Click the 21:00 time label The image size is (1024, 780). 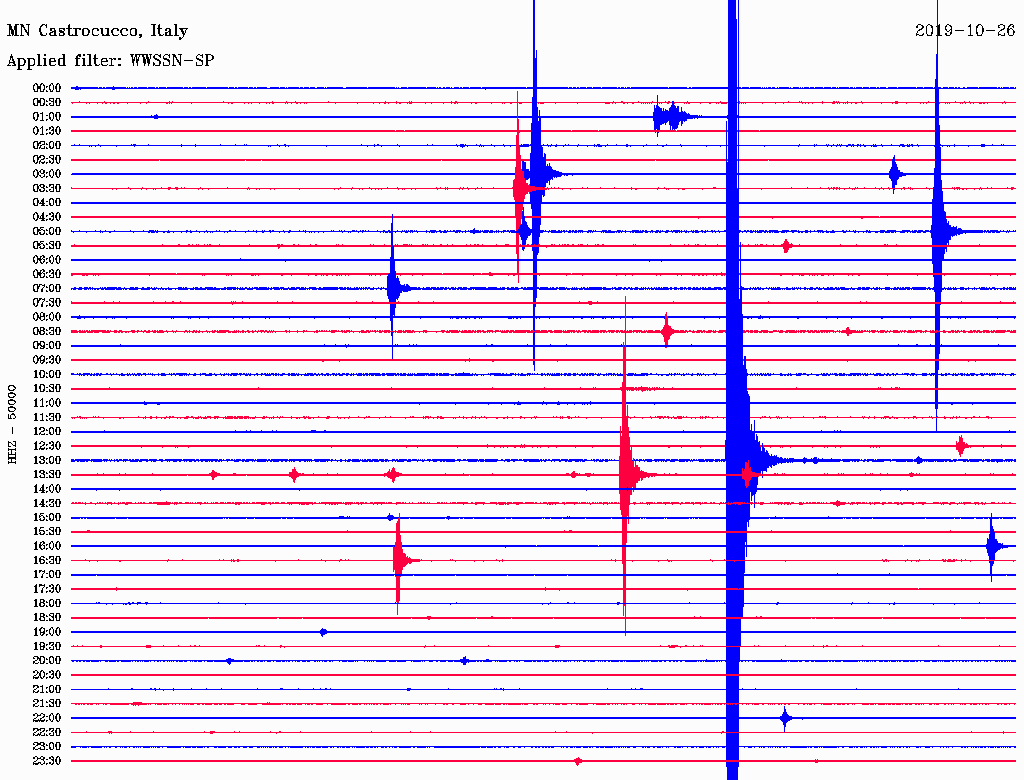coord(47,689)
